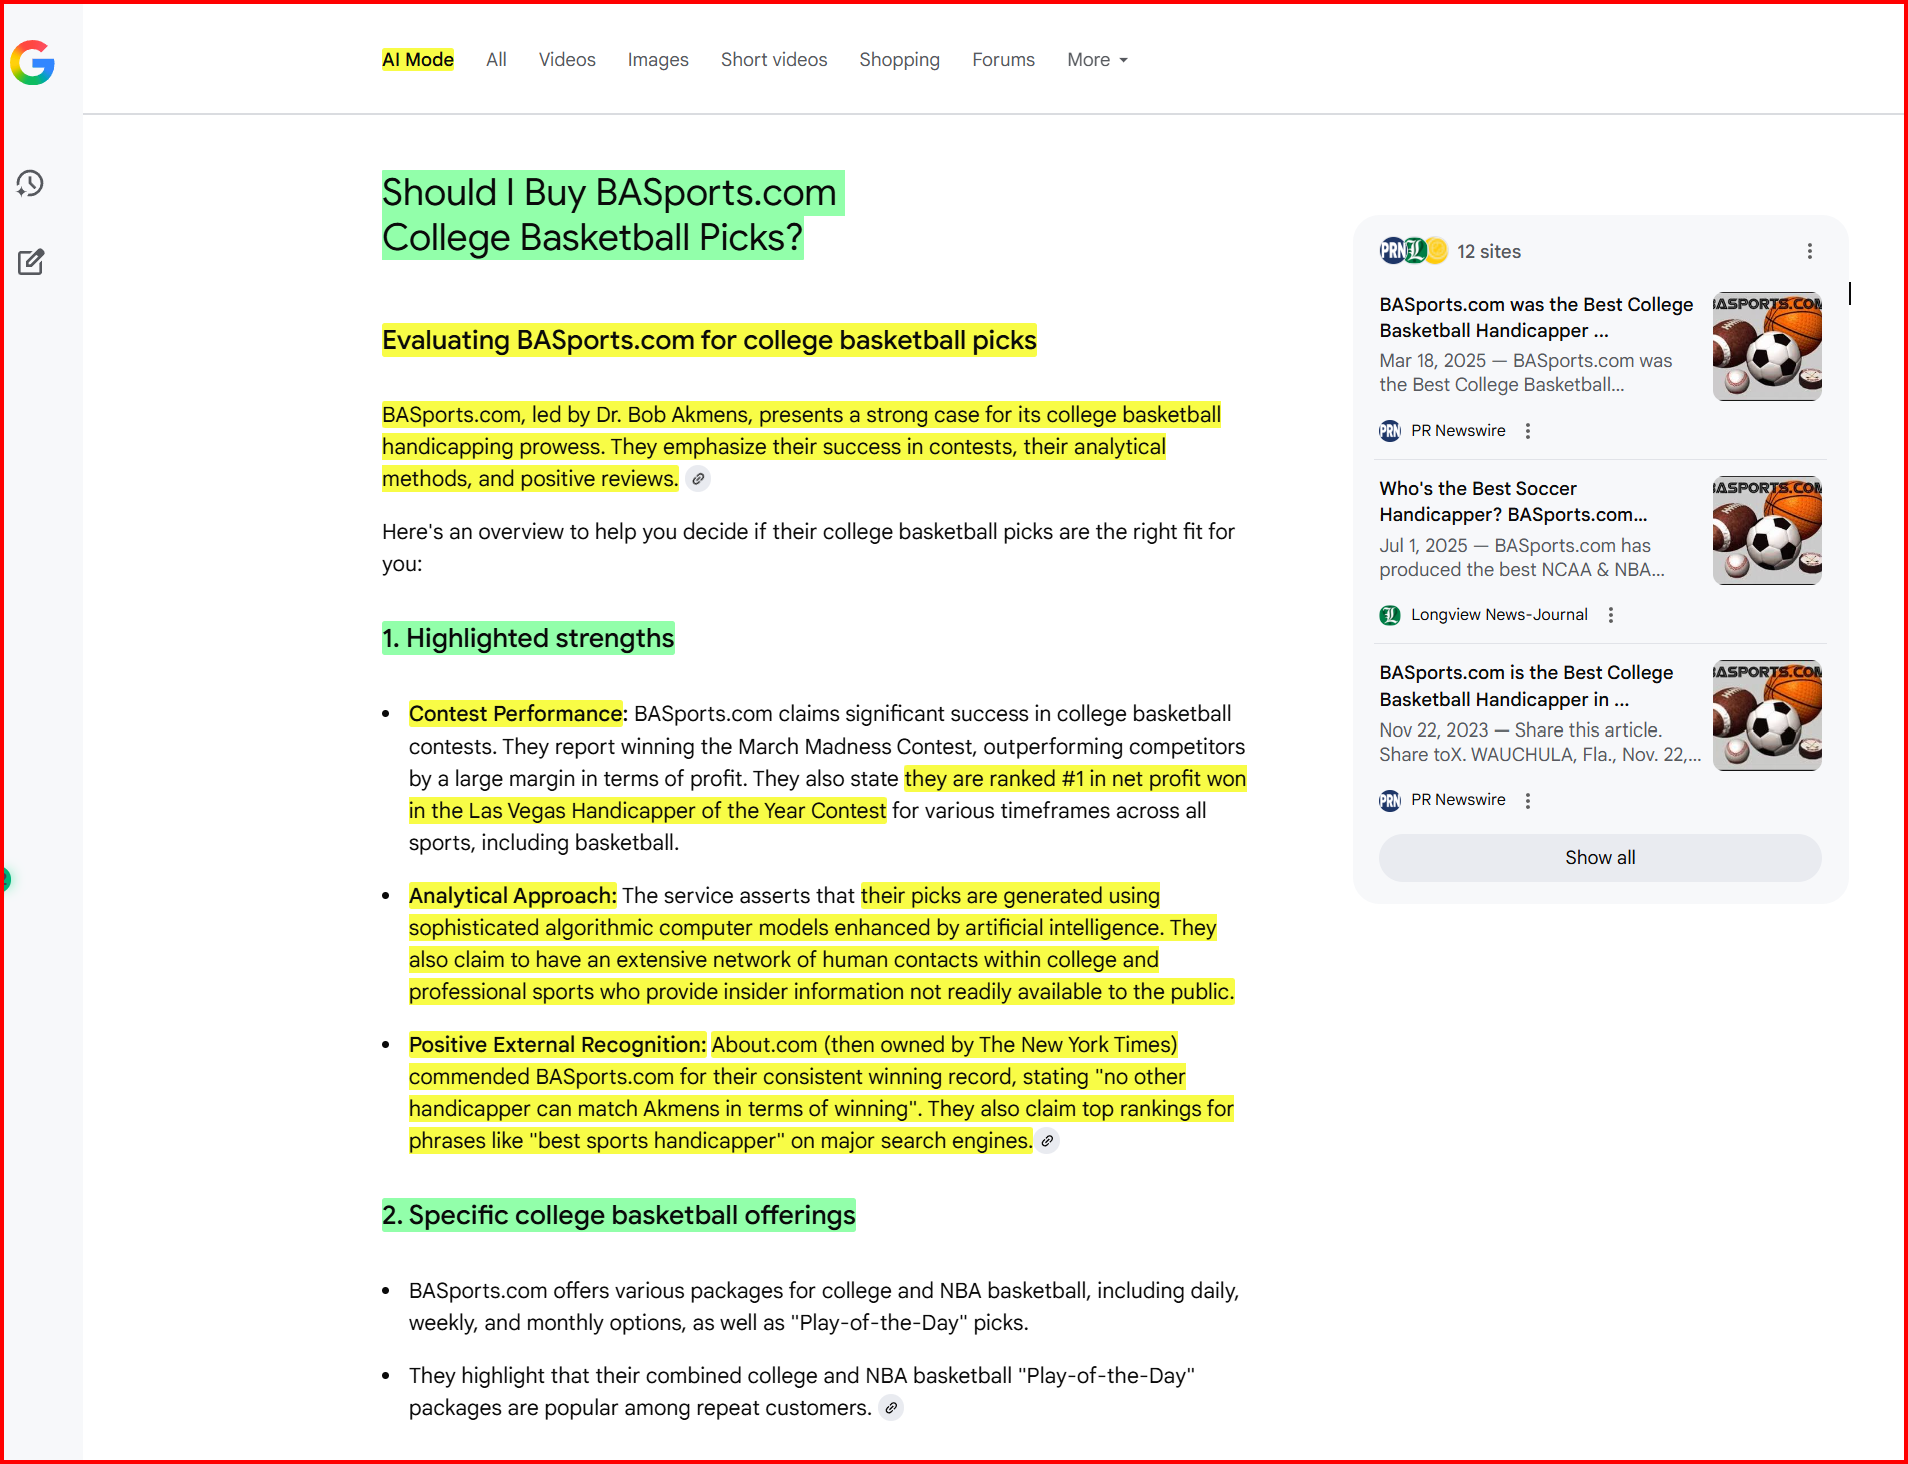The width and height of the screenshot is (1908, 1464).
Task: Switch to Short videos tab
Action: pos(773,60)
